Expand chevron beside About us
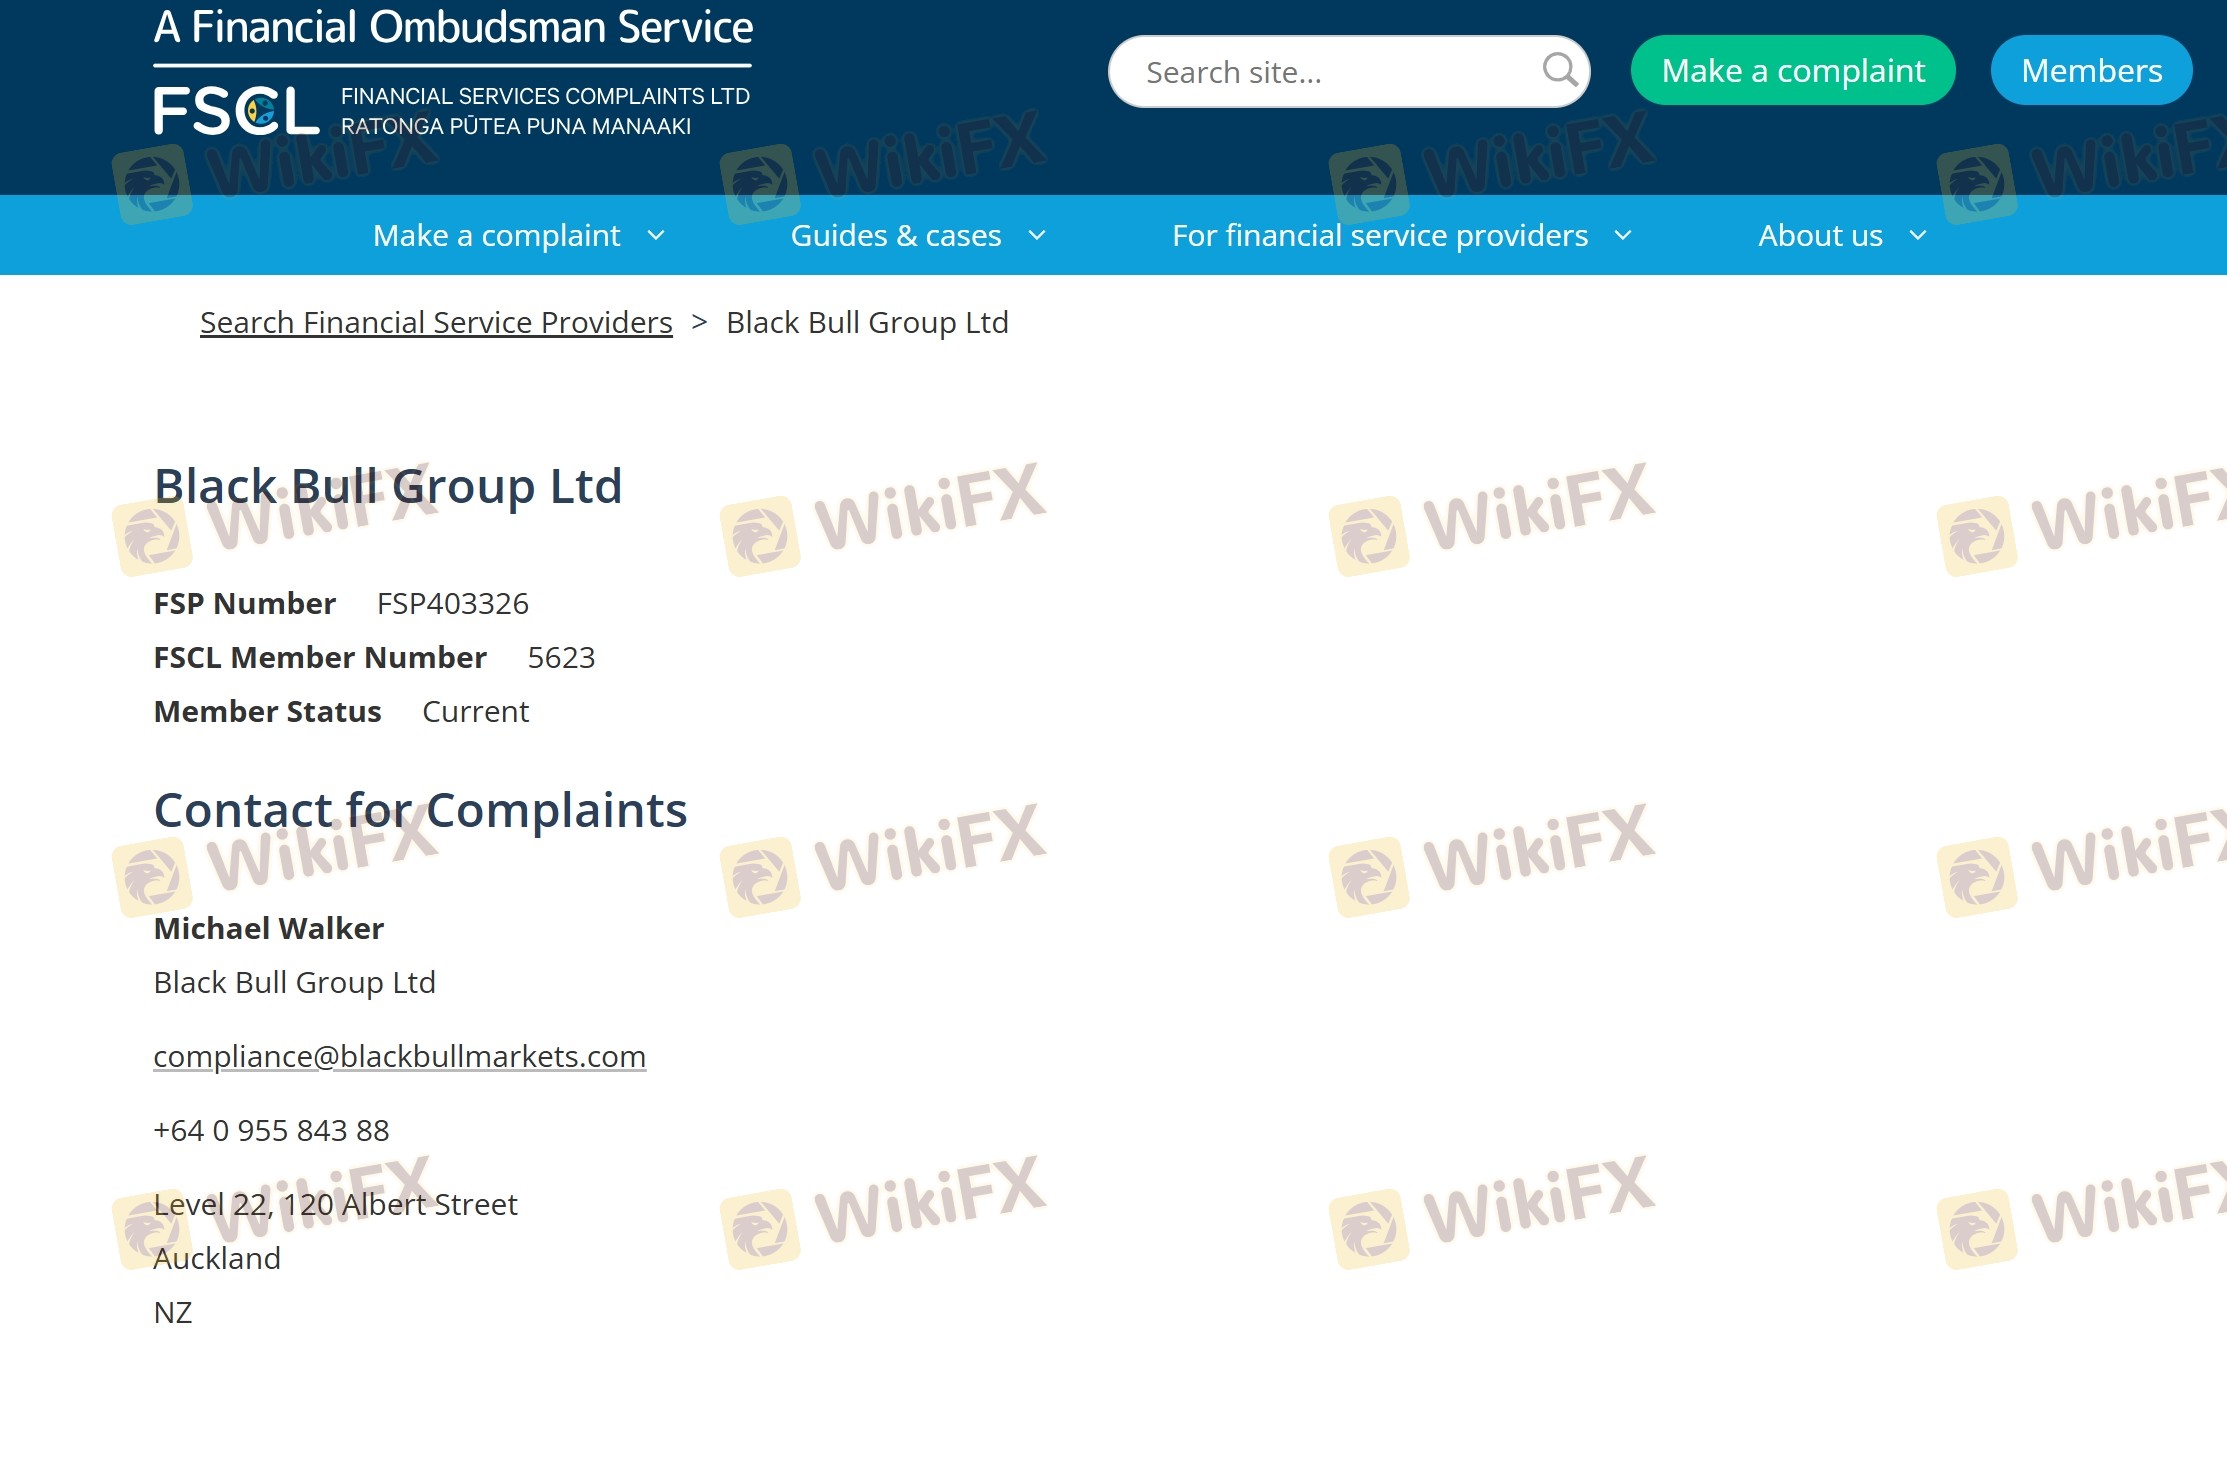 tap(1917, 236)
